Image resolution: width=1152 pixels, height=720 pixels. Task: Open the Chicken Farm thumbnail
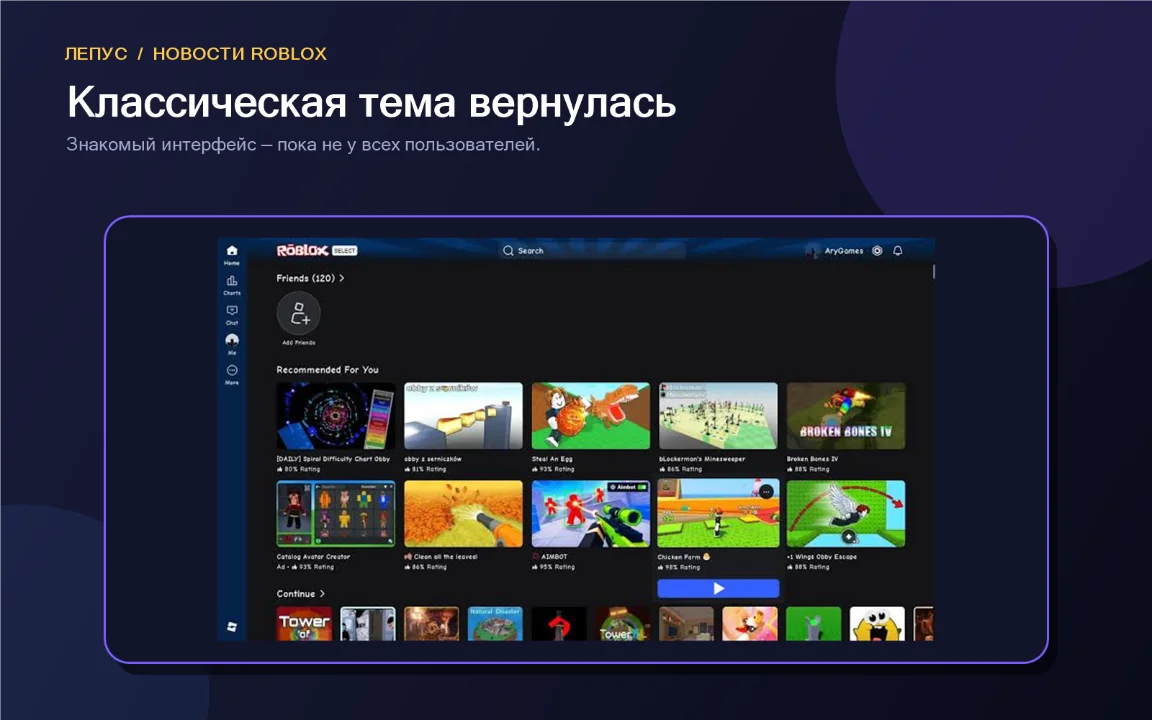click(x=719, y=514)
